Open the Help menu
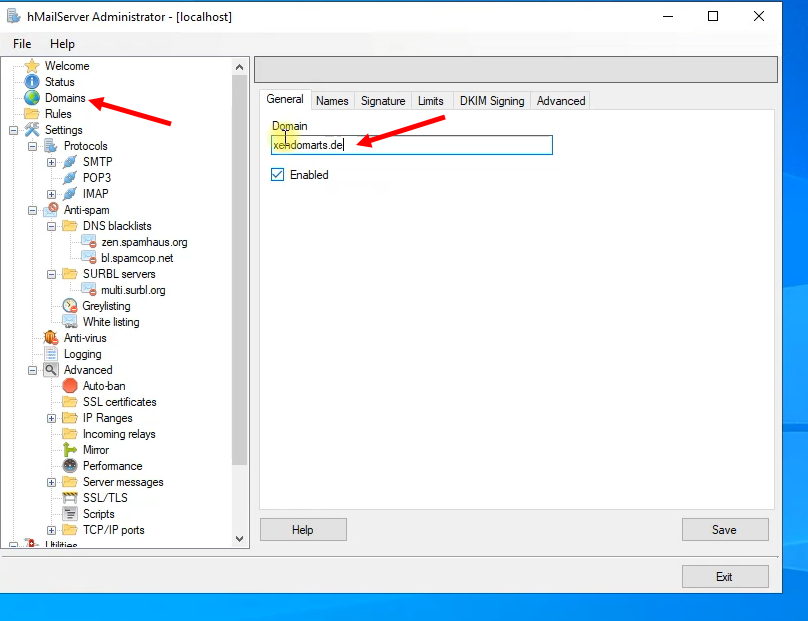 click(x=62, y=44)
